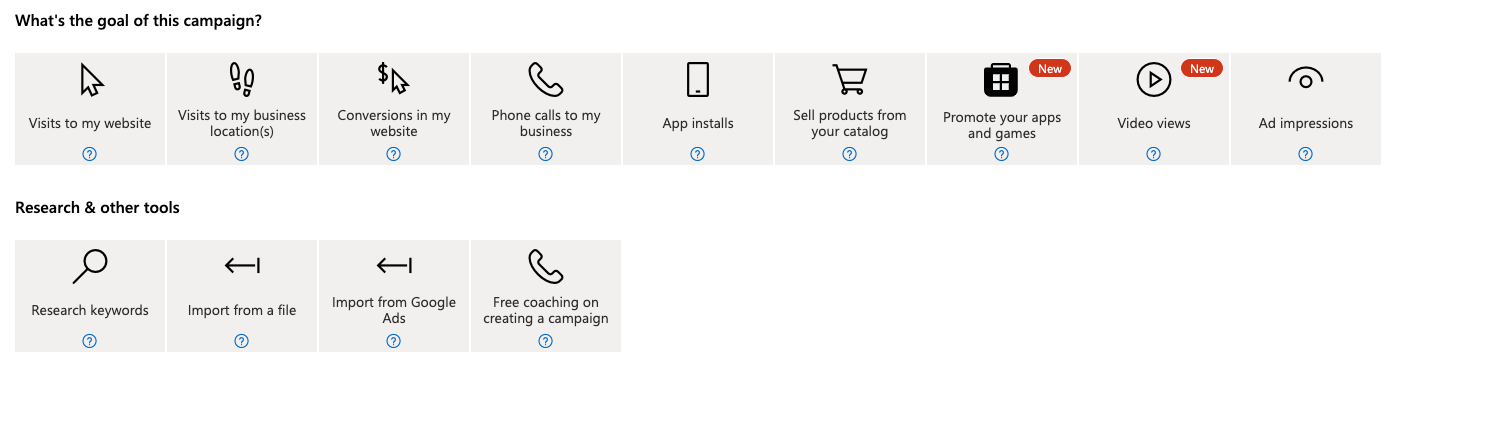Open the Research keywords magnifier tool
Image resolution: width=1496 pixels, height=444 pixels.
pyautogui.click(x=90, y=266)
